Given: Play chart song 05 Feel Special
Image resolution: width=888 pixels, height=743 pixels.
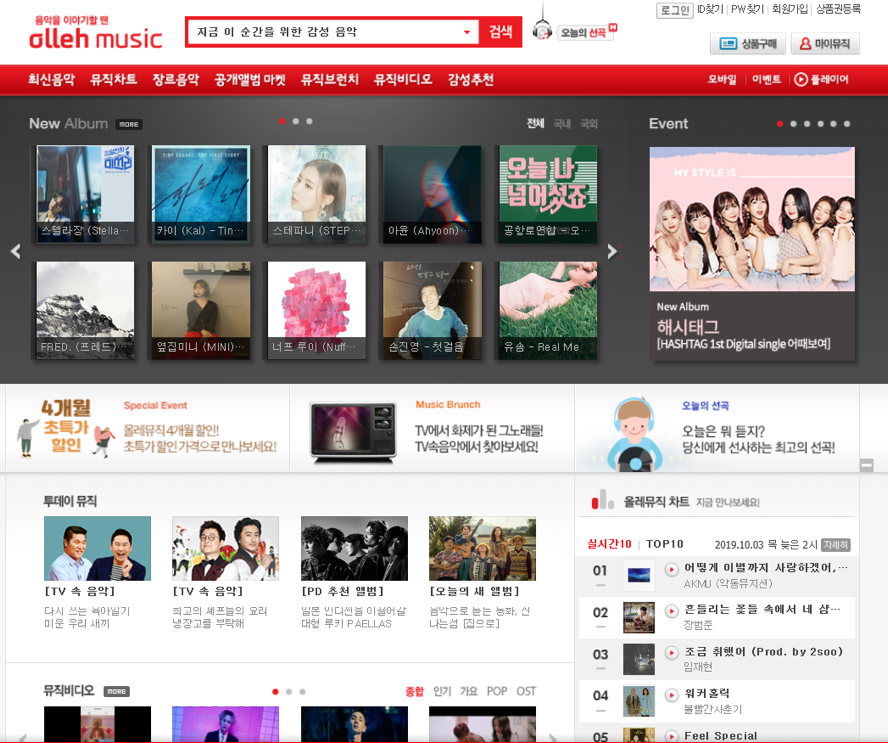Looking at the screenshot, I should [x=671, y=736].
